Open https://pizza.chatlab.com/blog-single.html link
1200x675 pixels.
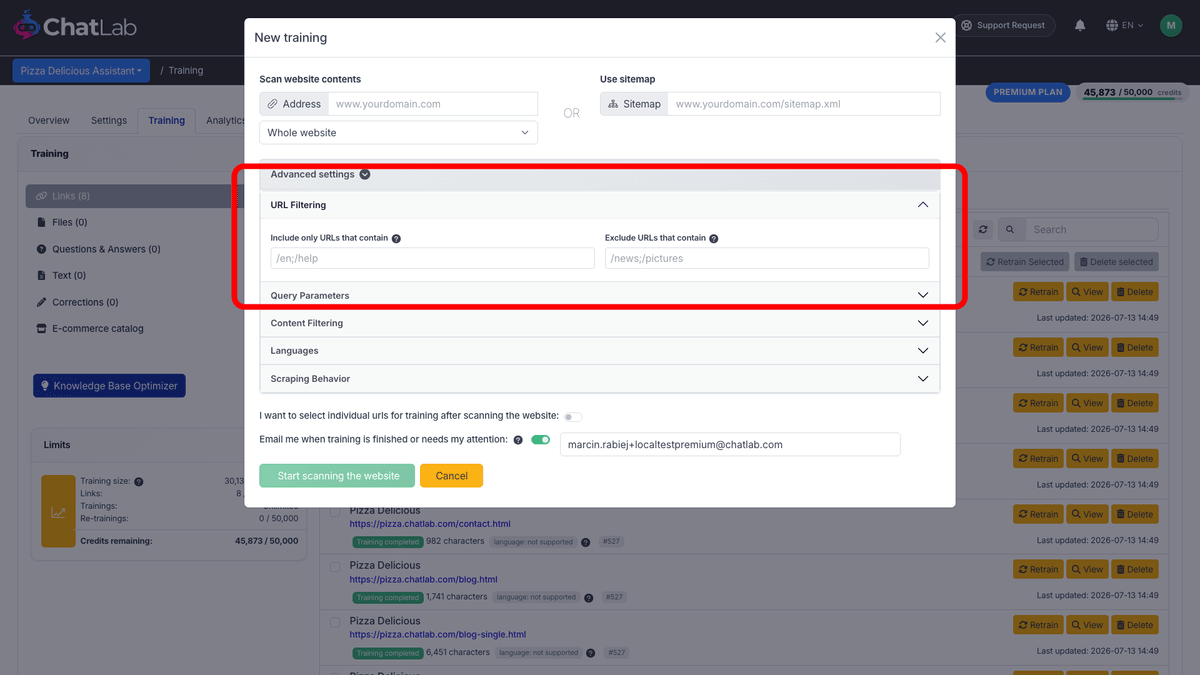tap(437, 634)
